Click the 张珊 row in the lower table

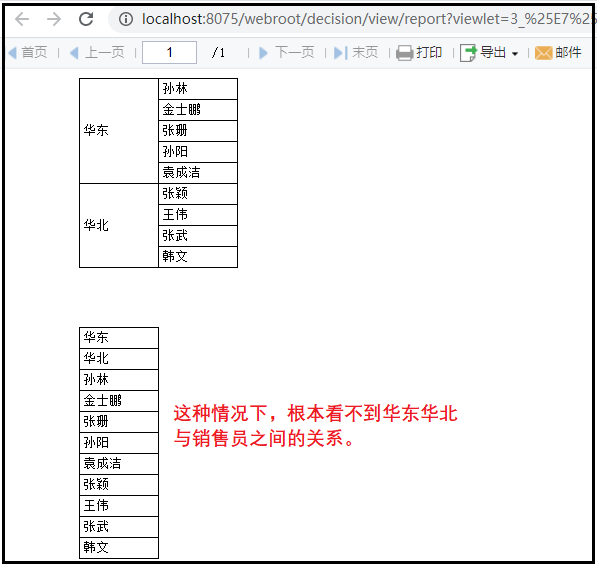(x=119, y=422)
